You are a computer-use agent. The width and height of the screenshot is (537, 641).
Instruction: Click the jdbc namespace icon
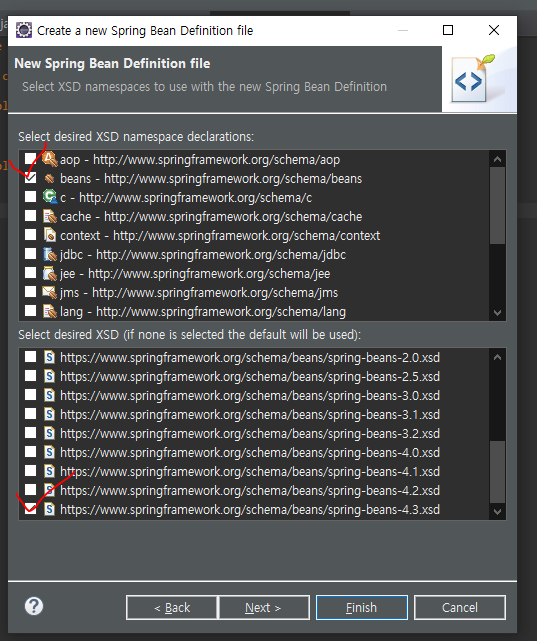coord(49,254)
